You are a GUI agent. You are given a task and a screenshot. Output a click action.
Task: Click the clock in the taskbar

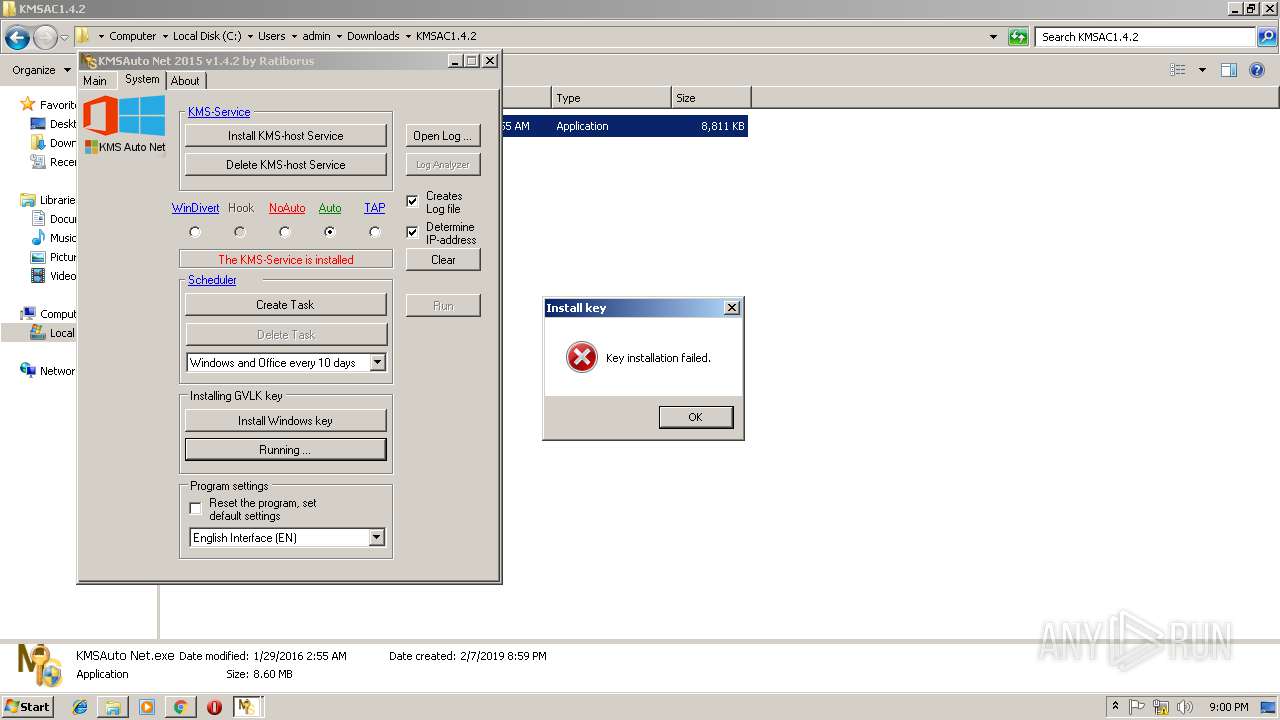coord(1229,707)
